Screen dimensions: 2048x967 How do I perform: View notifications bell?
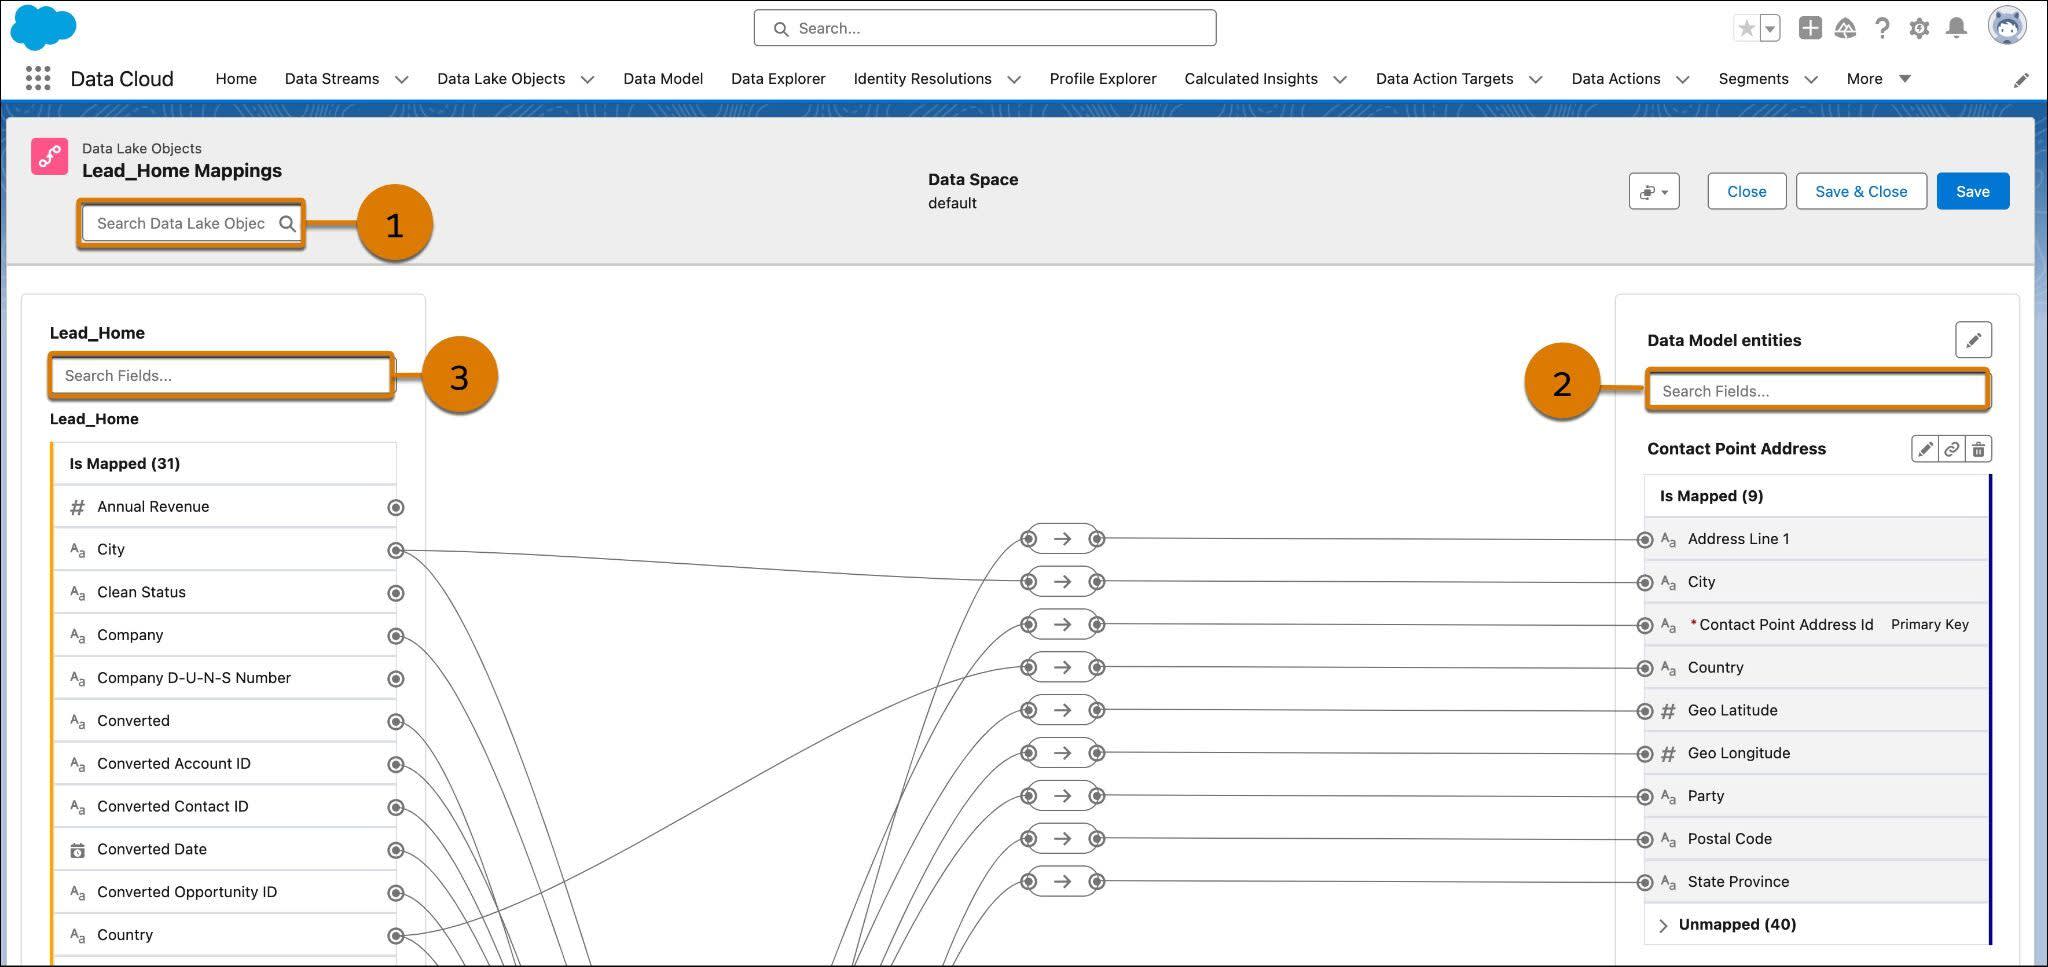(1956, 28)
